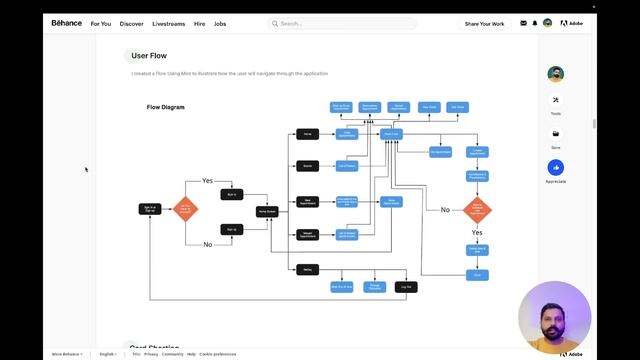This screenshot has height=360, width=640.
Task: Open the For You tab
Action: pos(101,24)
